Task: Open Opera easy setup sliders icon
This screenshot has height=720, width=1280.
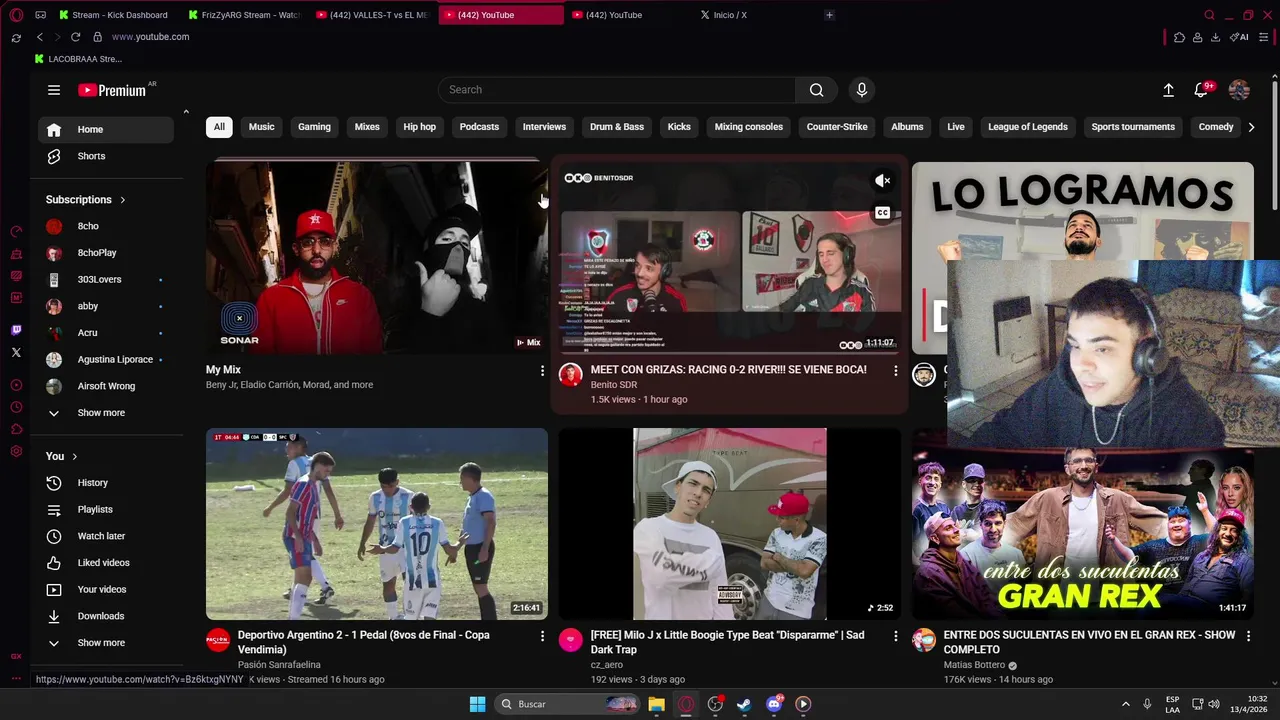Action: pos(1265,37)
